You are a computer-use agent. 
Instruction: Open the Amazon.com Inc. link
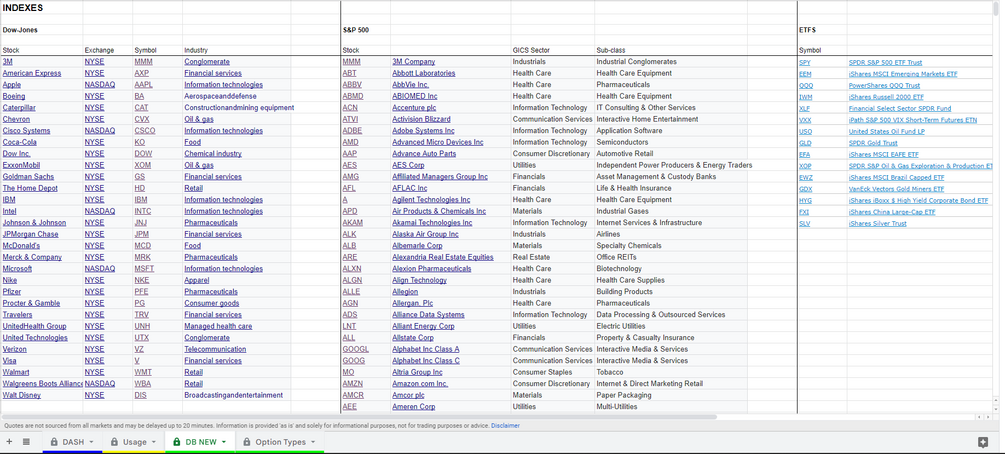click(420, 384)
